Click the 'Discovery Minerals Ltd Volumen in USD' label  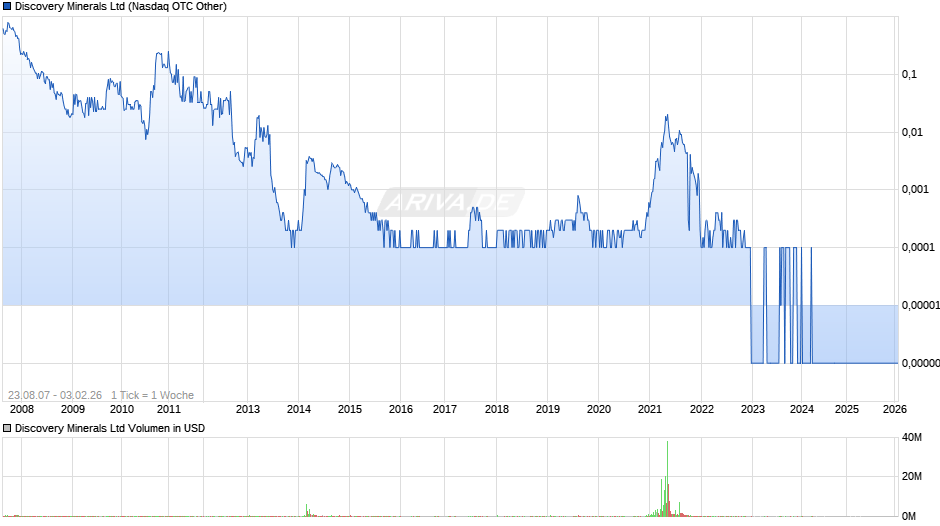point(110,428)
